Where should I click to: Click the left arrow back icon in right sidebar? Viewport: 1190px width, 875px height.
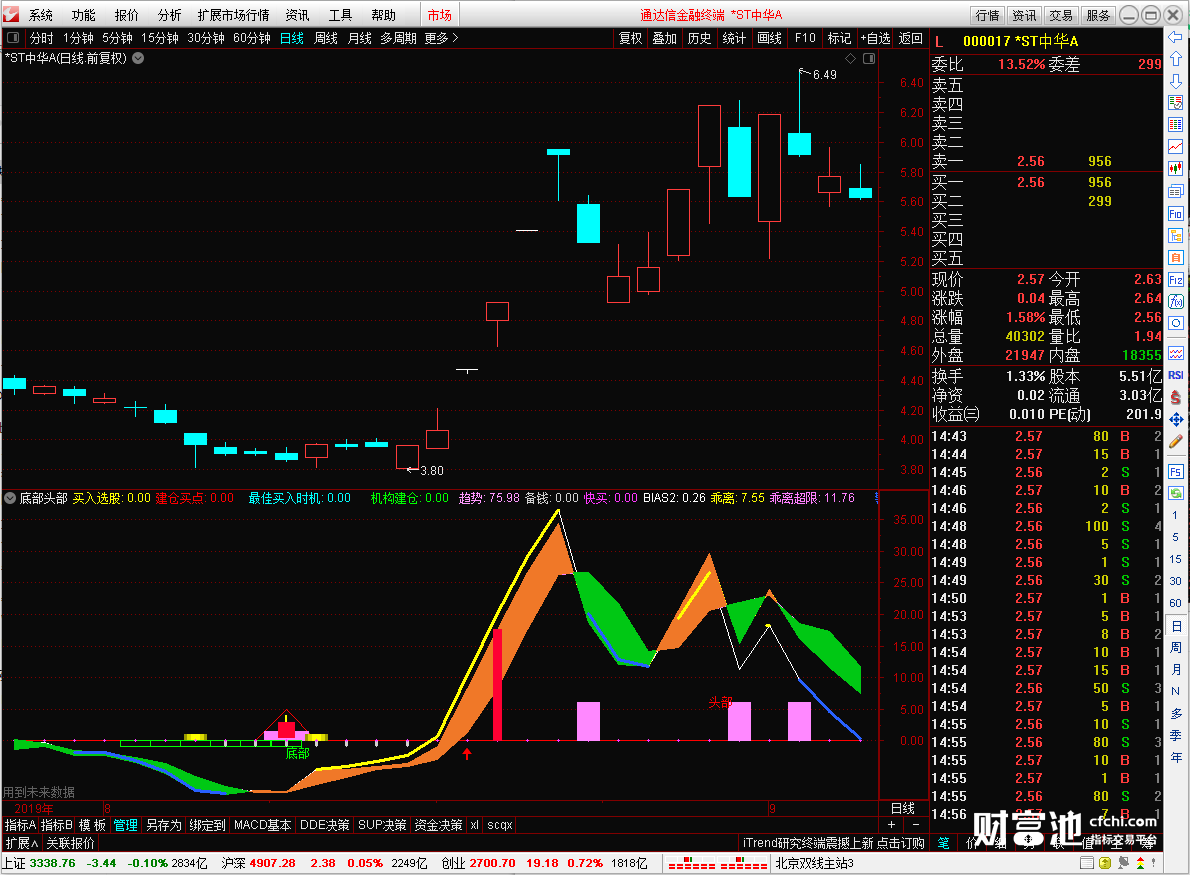[x=1176, y=37]
